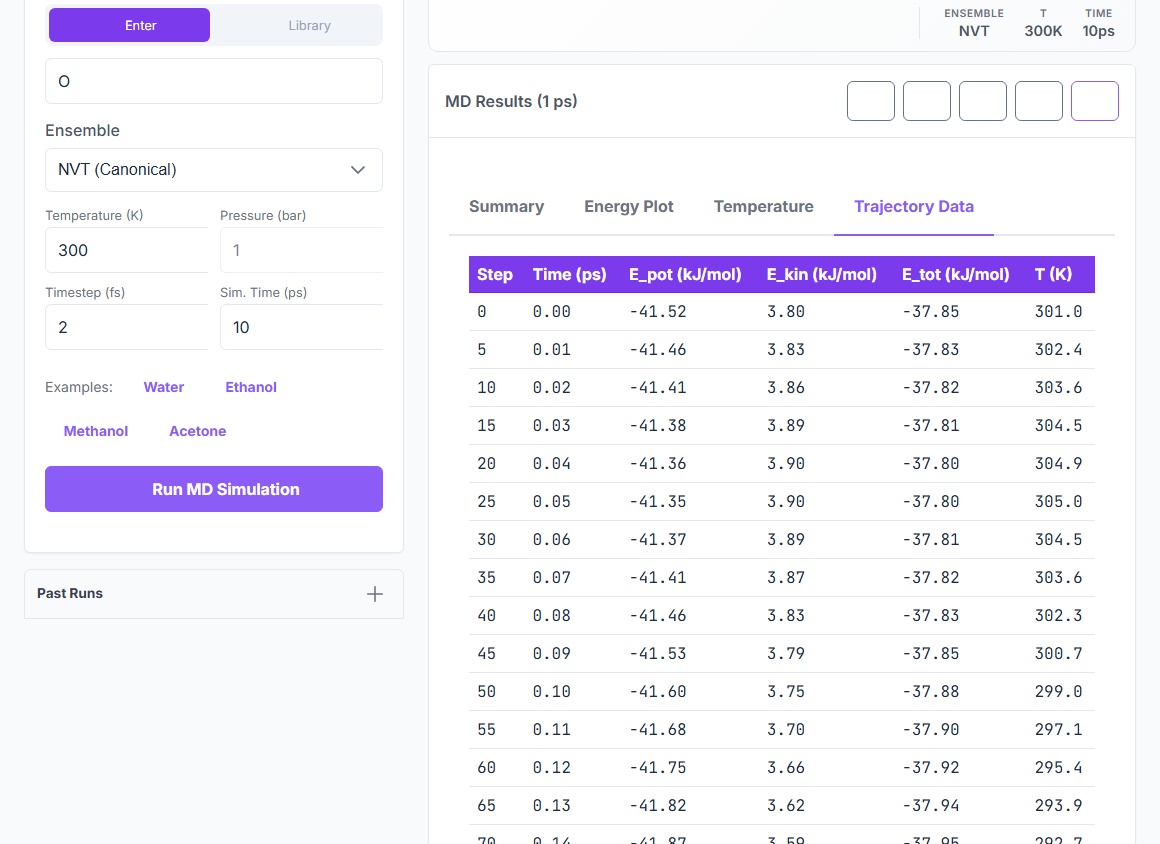Select the temperature value 301.0
Image resolution: width=1160 pixels, height=844 pixels.
[x=1058, y=311]
